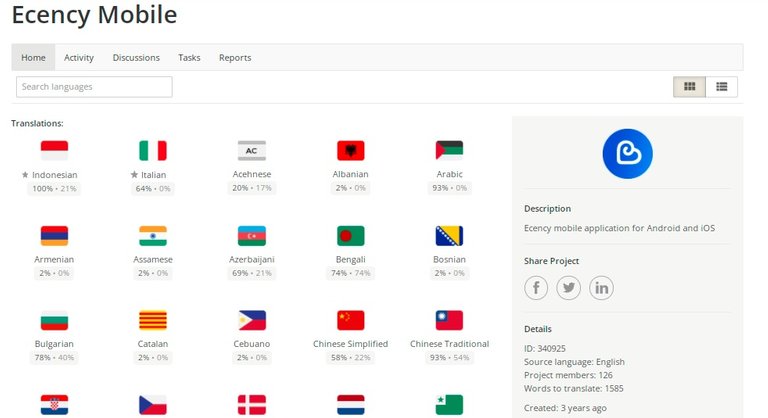Share project on LinkedIn
This screenshot has width=768, height=418.
601,288
